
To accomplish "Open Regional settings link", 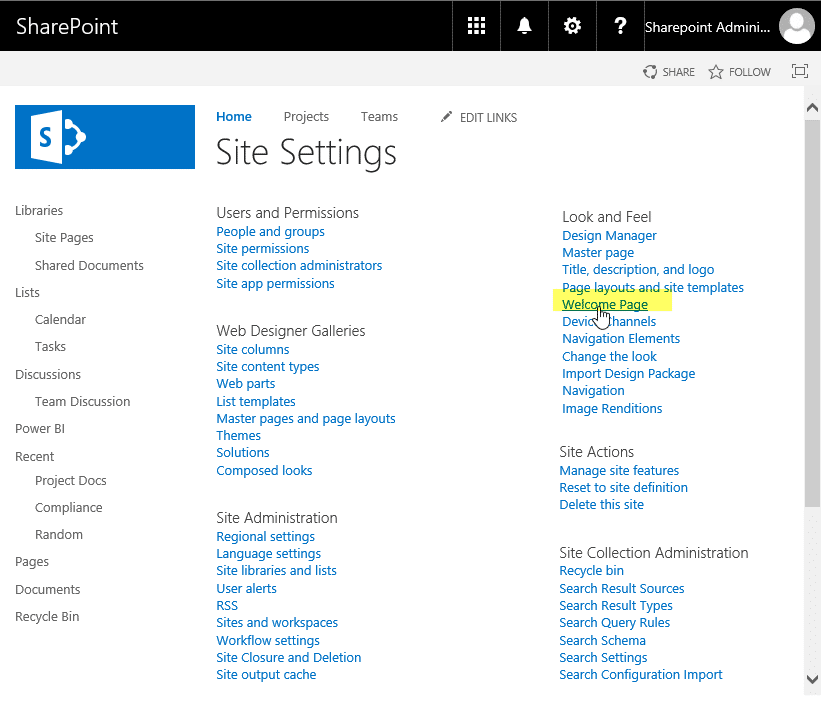I will click(266, 537).
